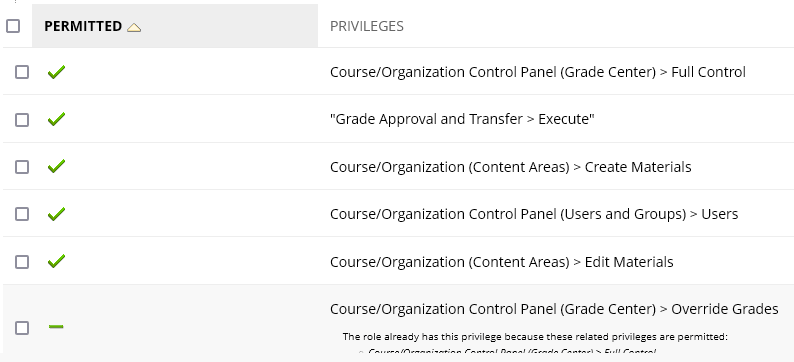This screenshot has height=362, width=794.
Task: Click green checkmark for Grade Approval and Transfer
Action: (56, 119)
